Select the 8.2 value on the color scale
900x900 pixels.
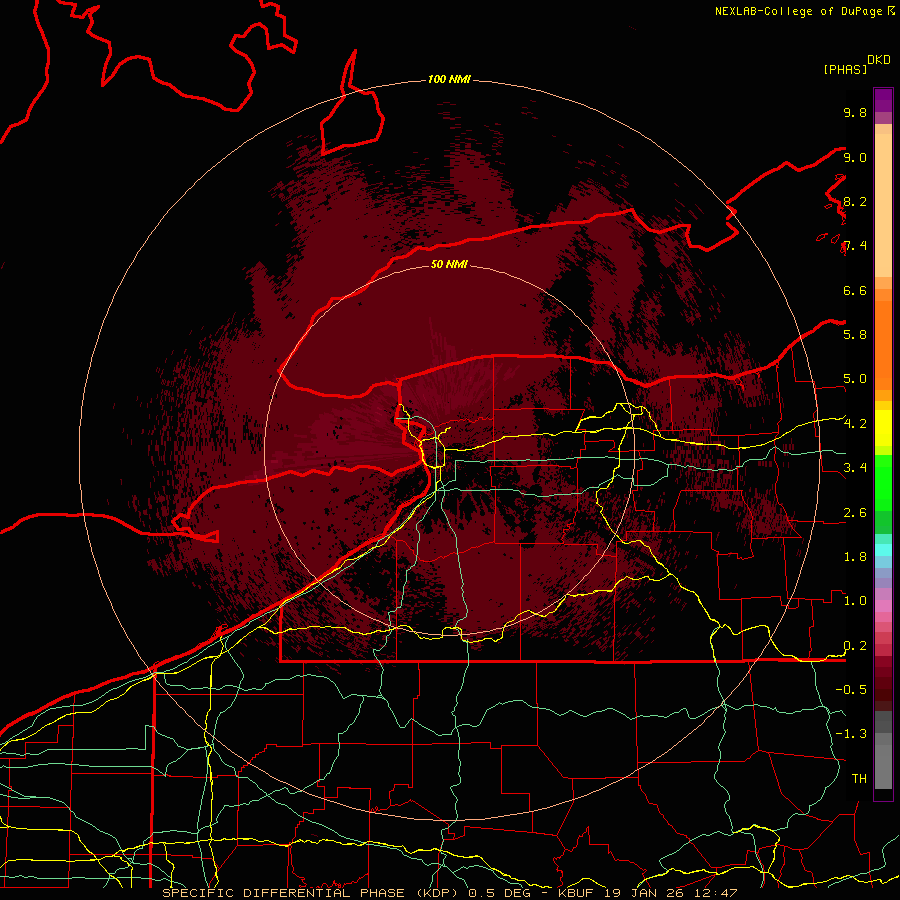(x=855, y=201)
